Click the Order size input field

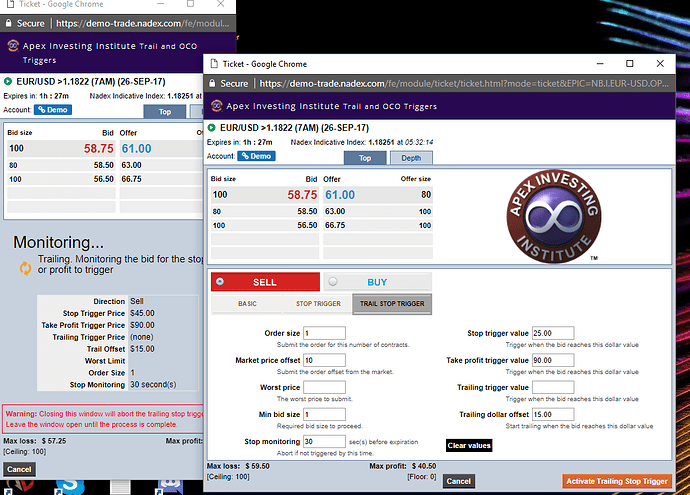click(324, 333)
